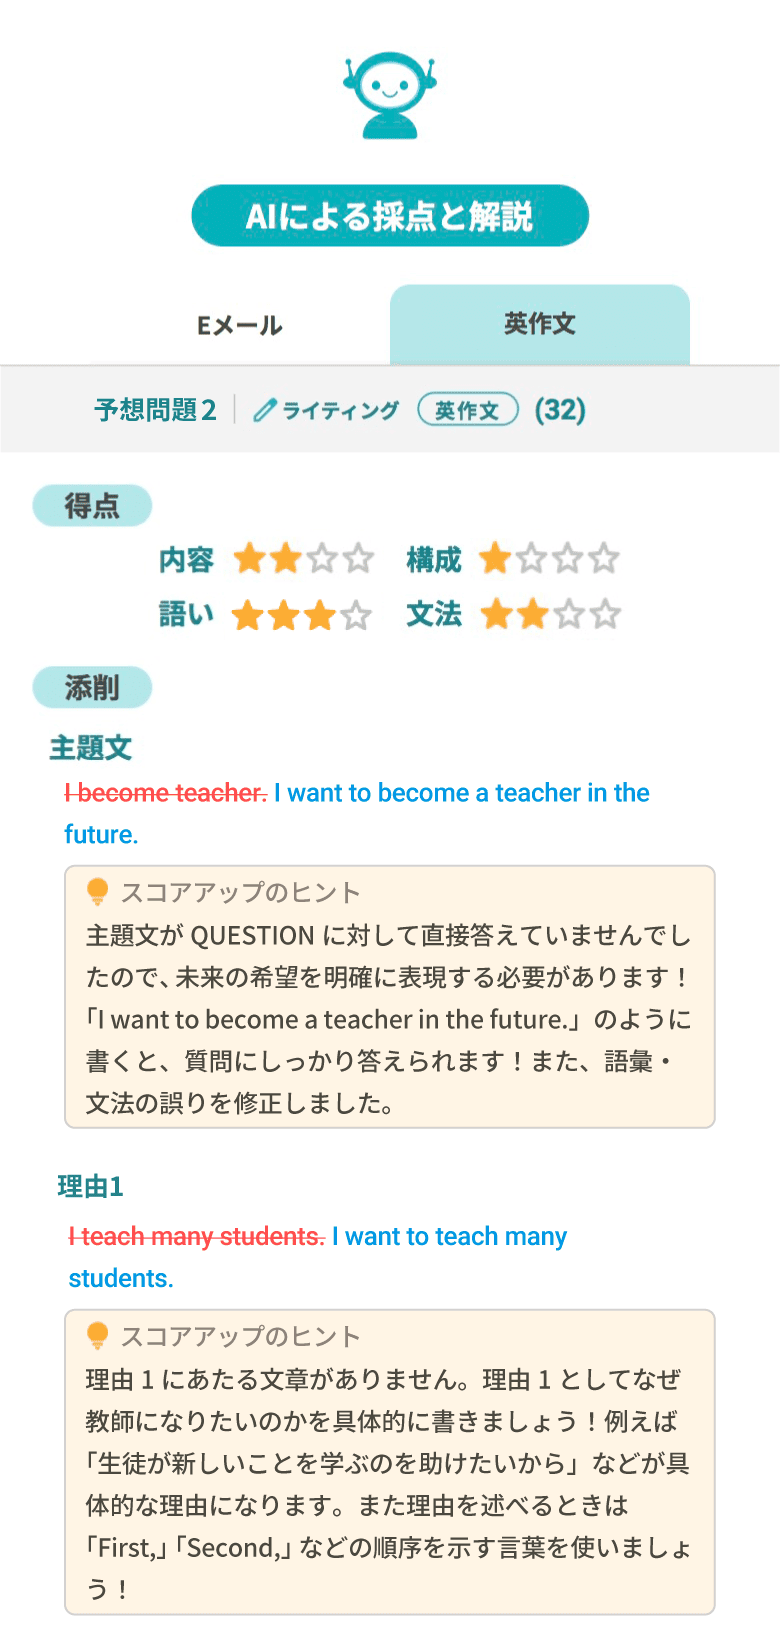Click the lightbulb icon in 理由1 hint box
This screenshot has height=1650, width=780.
coord(97,1335)
